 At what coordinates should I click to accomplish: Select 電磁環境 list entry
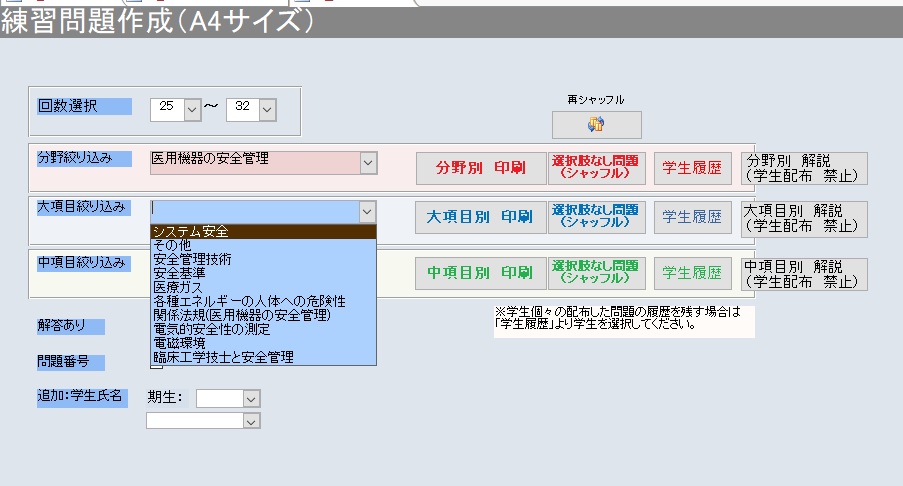(x=263, y=343)
